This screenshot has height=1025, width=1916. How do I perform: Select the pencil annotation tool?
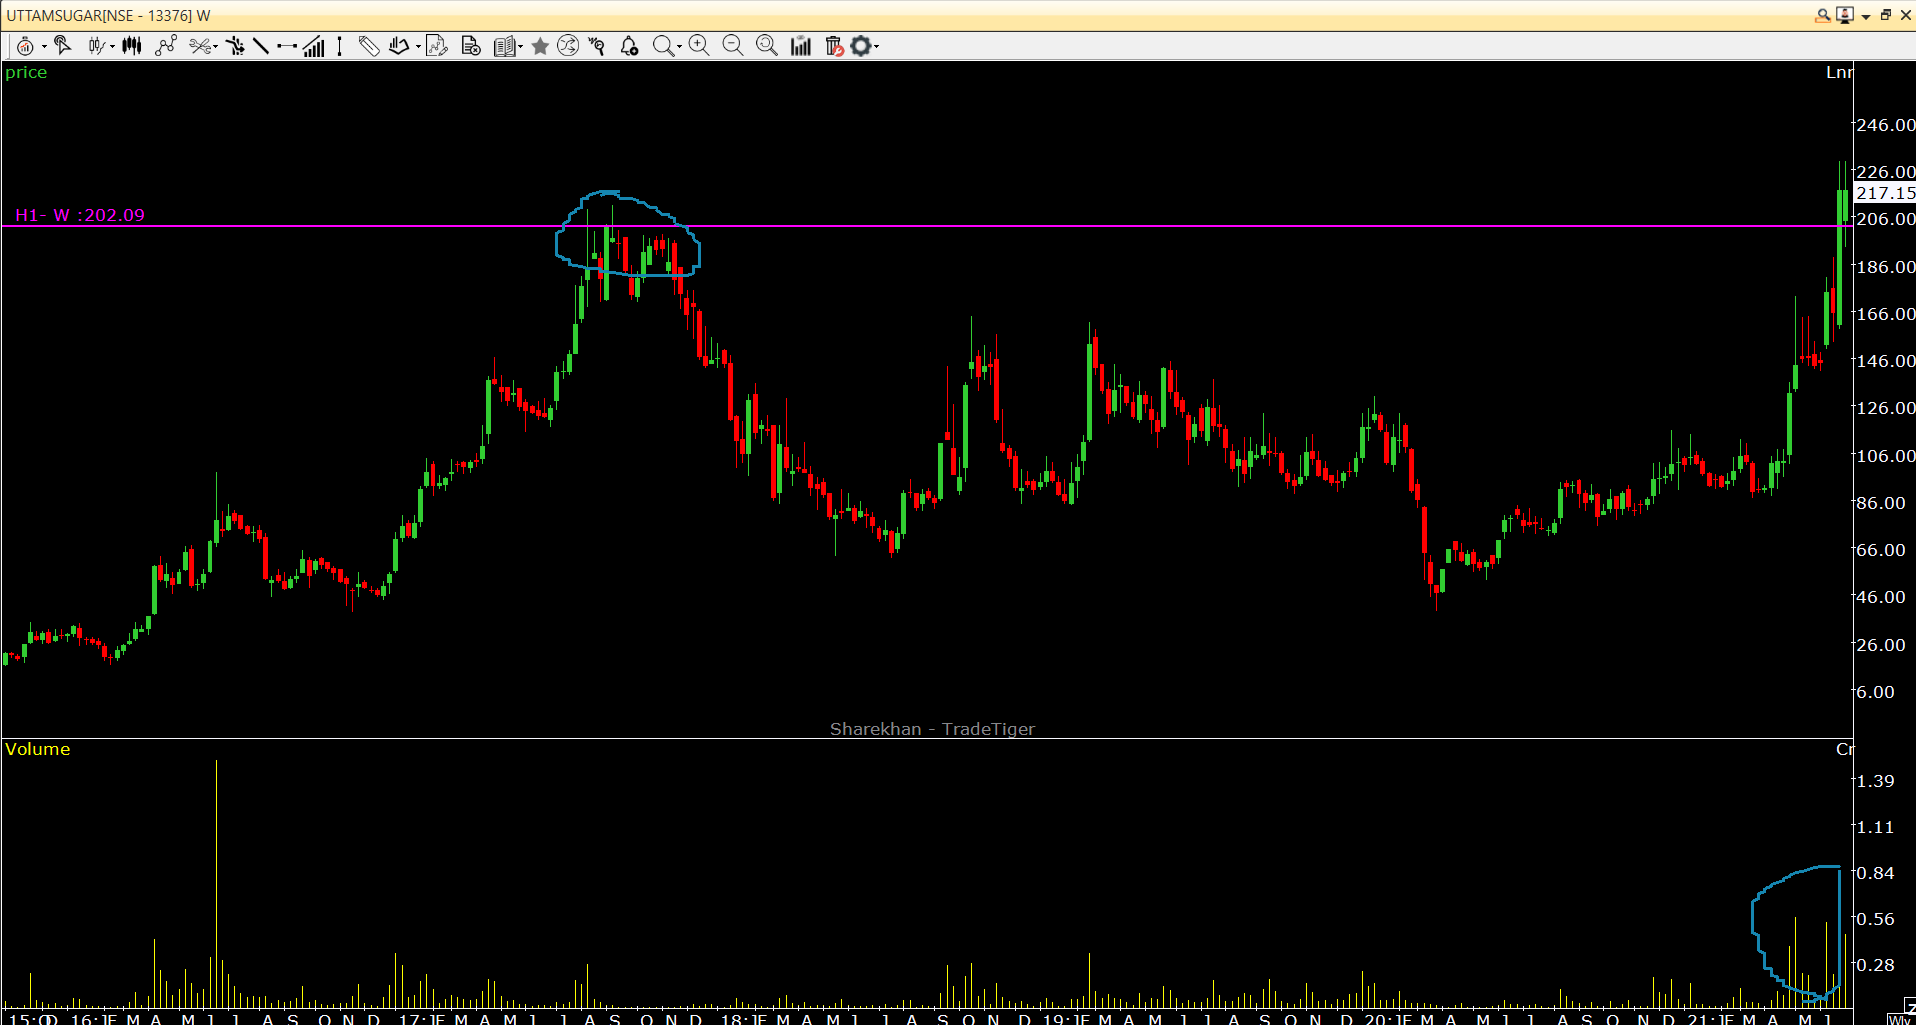[x=368, y=46]
